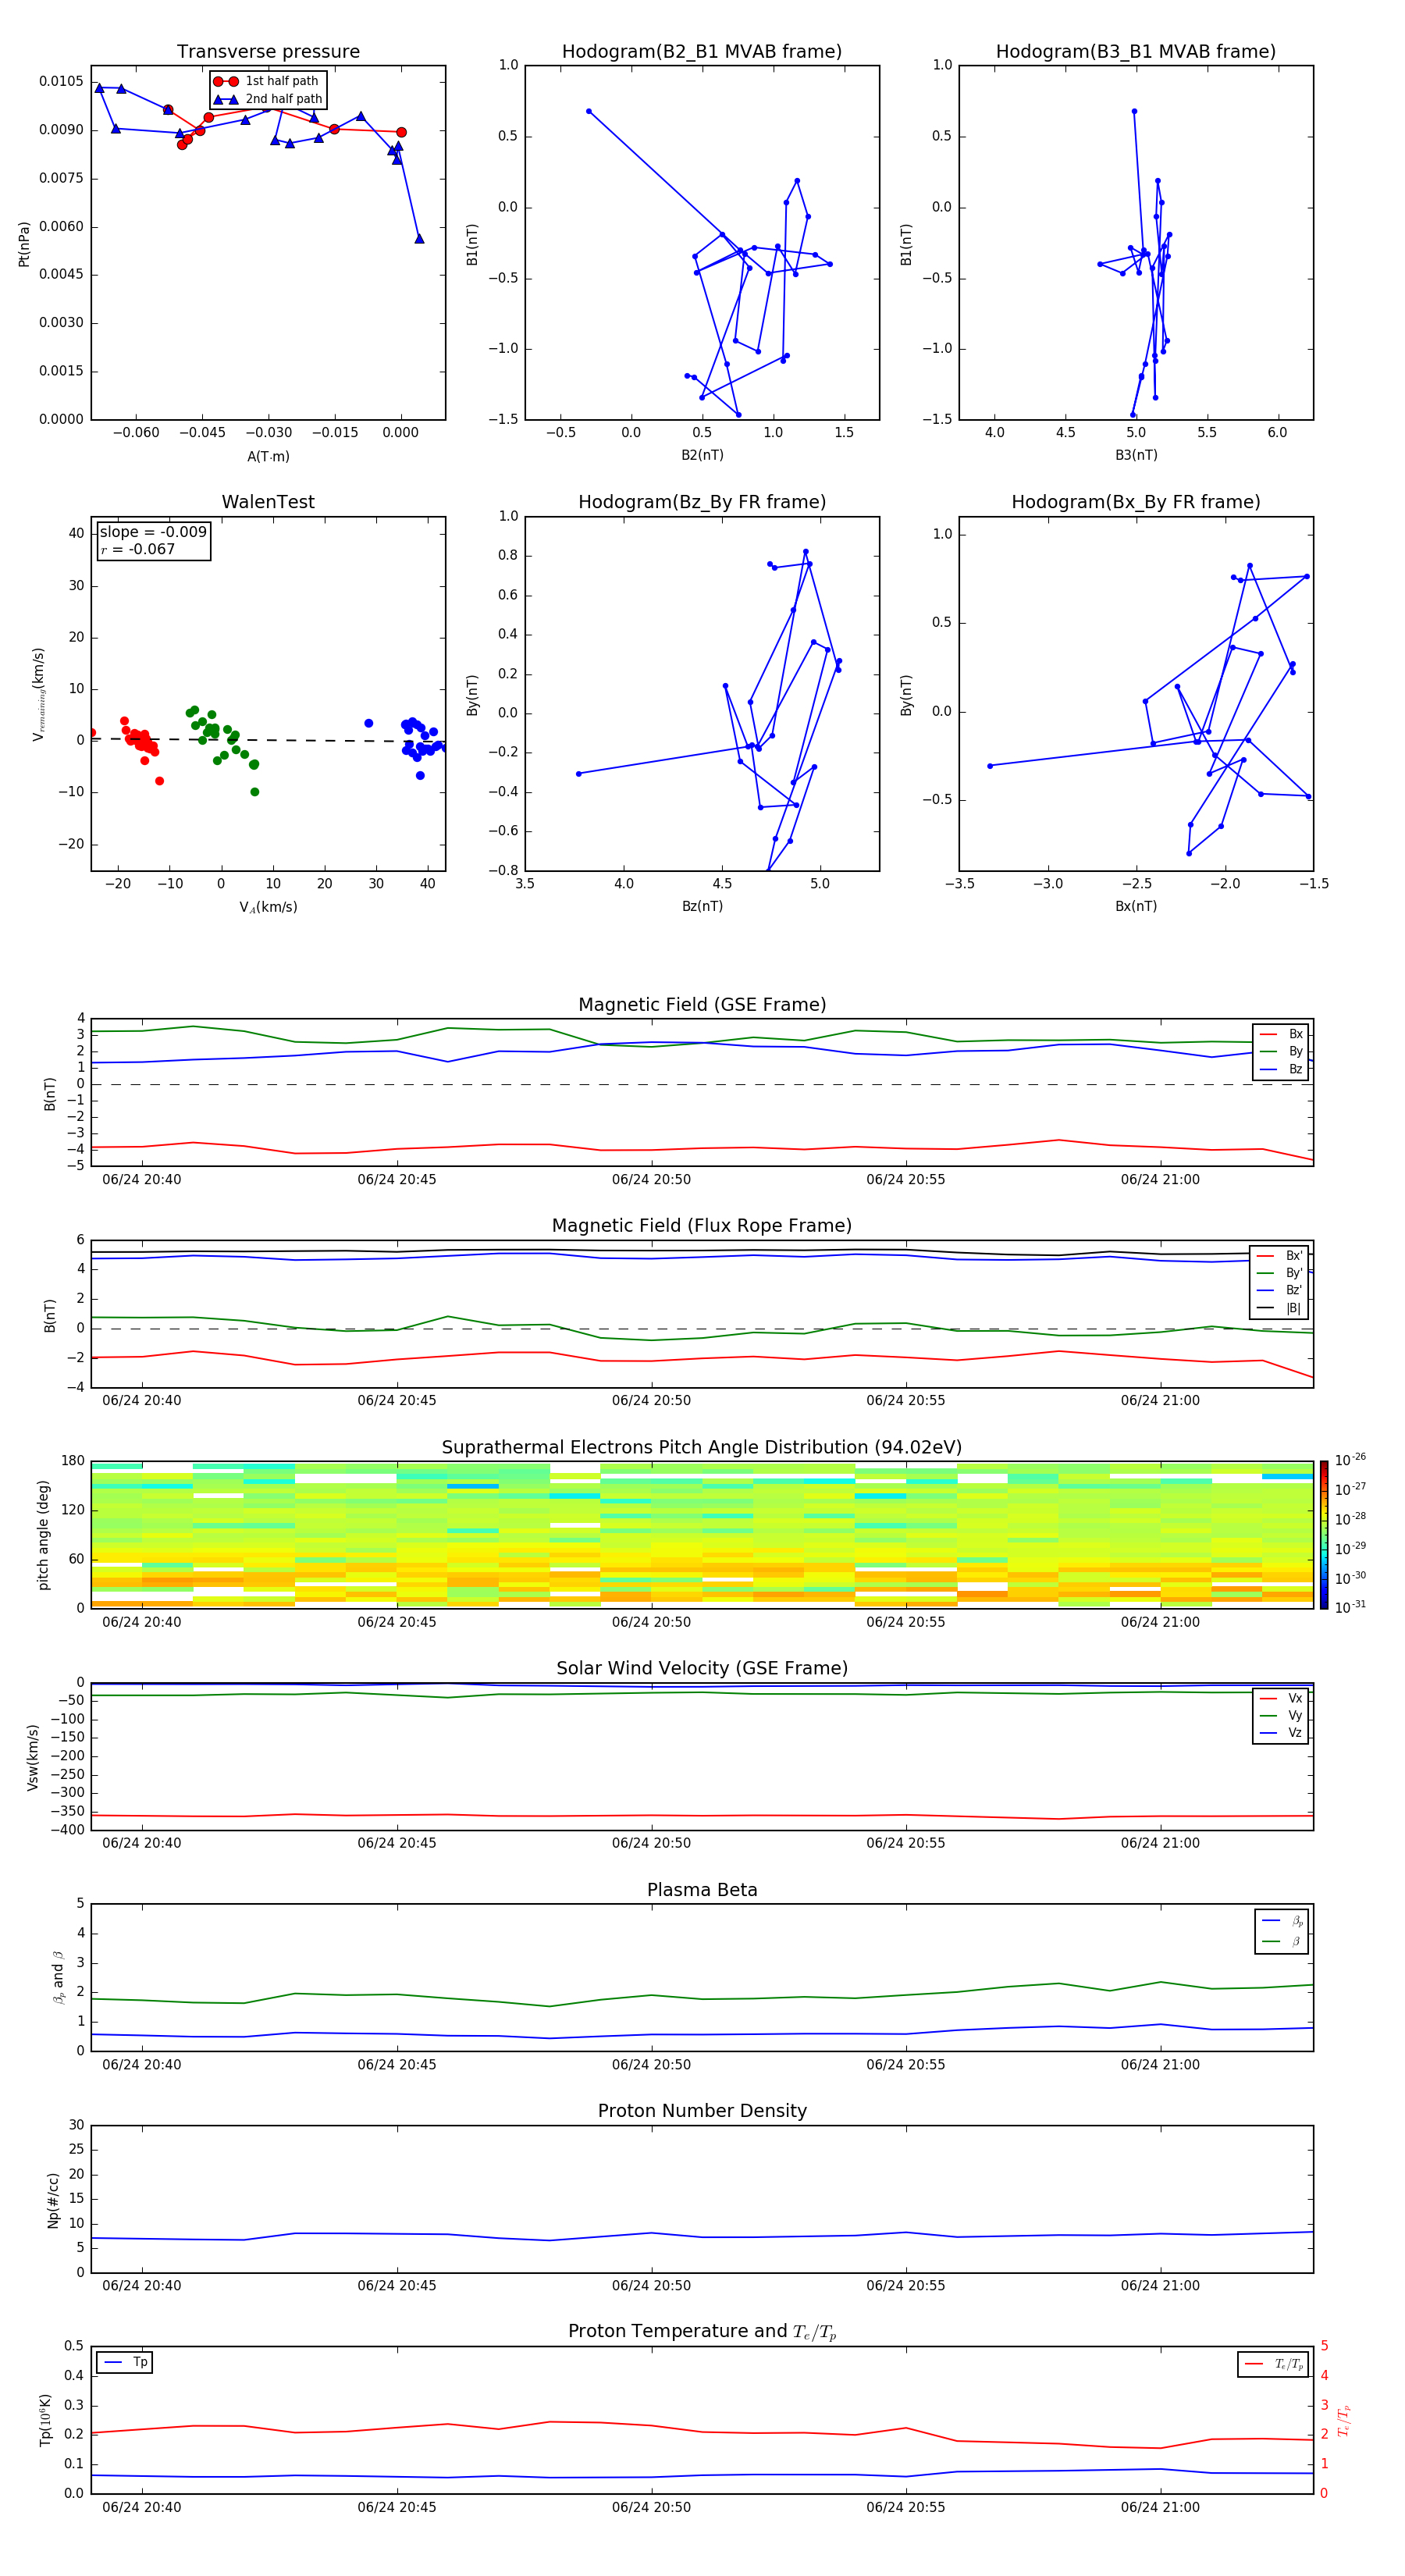
Task: Click the B3(nT) x-axis label
Action: (1136, 455)
